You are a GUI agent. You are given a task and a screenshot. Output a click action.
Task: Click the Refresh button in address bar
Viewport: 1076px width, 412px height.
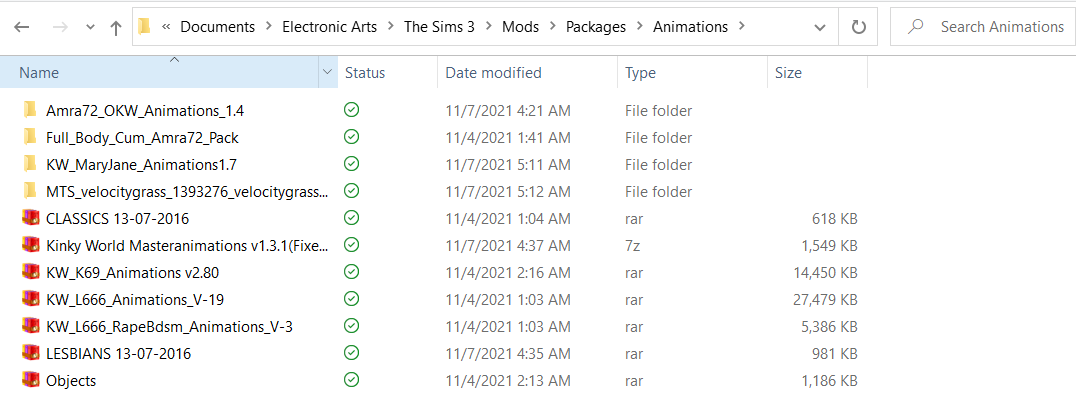pyautogui.click(x=858, y=27)
